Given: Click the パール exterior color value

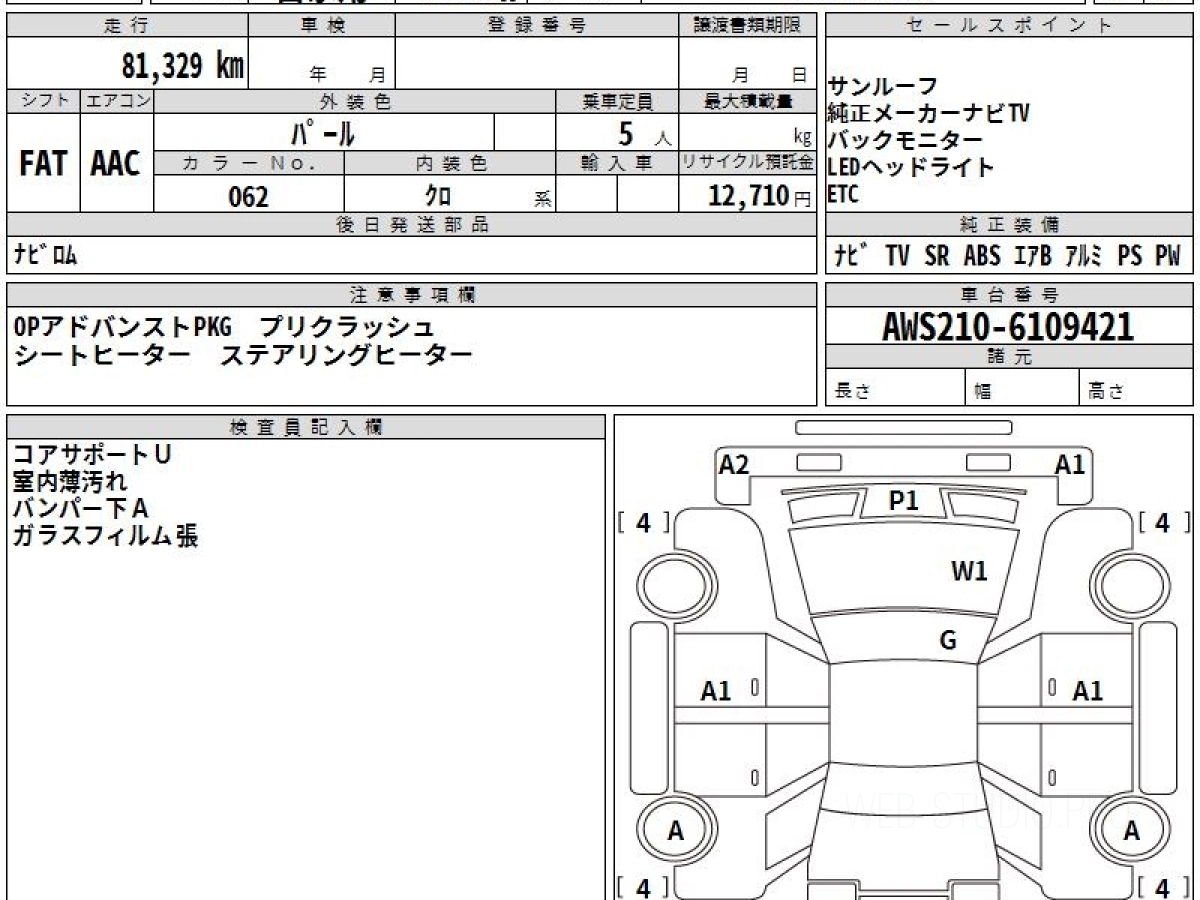Looking at the screenshot, I should [x=323, y=132].
